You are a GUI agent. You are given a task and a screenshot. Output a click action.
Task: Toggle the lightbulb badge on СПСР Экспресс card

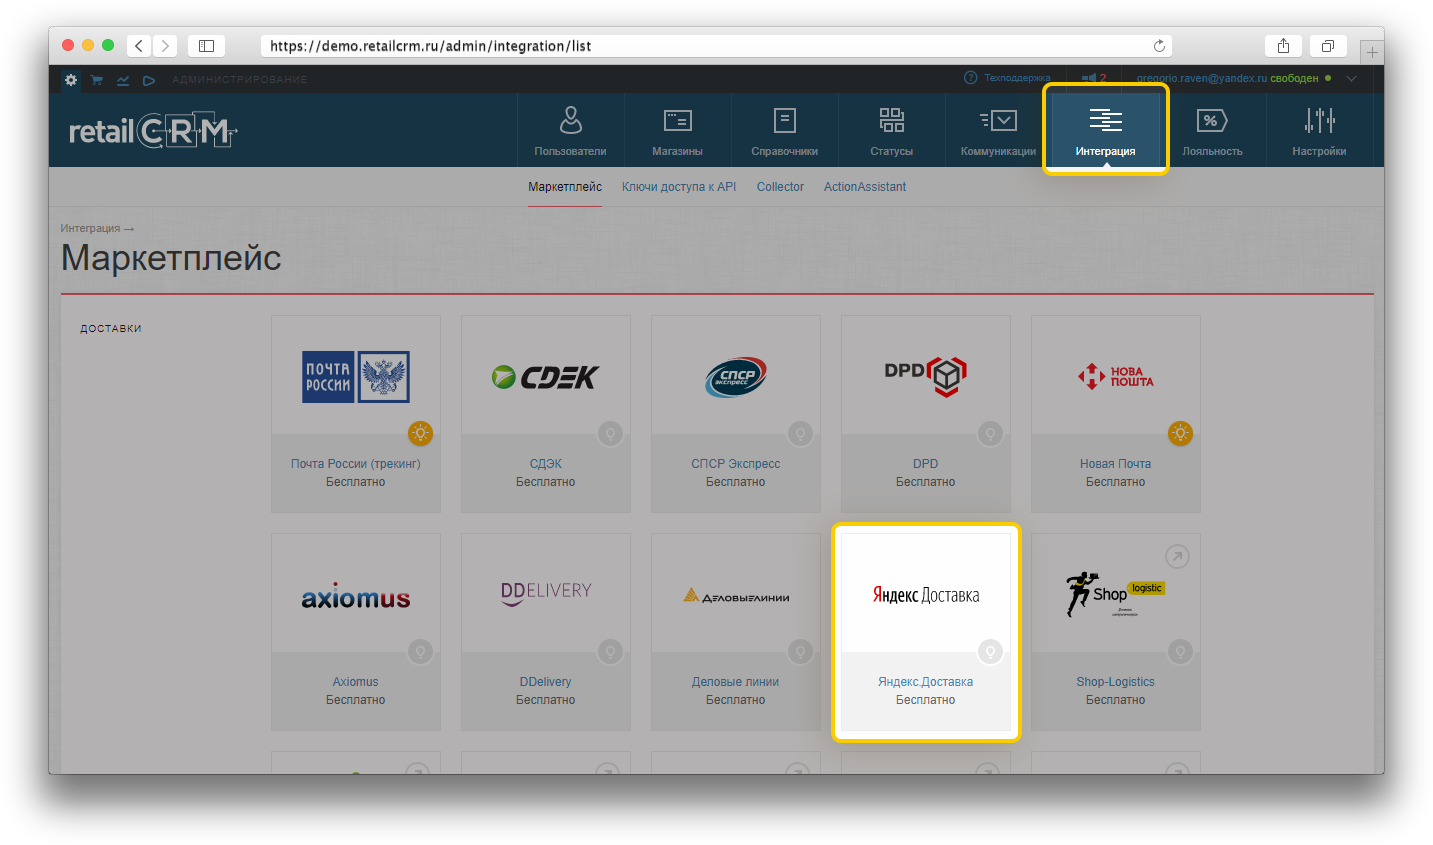[x=800, y=434]
